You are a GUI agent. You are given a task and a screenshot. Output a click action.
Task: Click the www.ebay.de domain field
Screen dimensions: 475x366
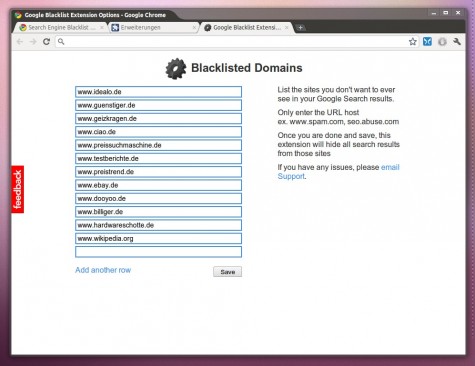(x=158, y=185)
